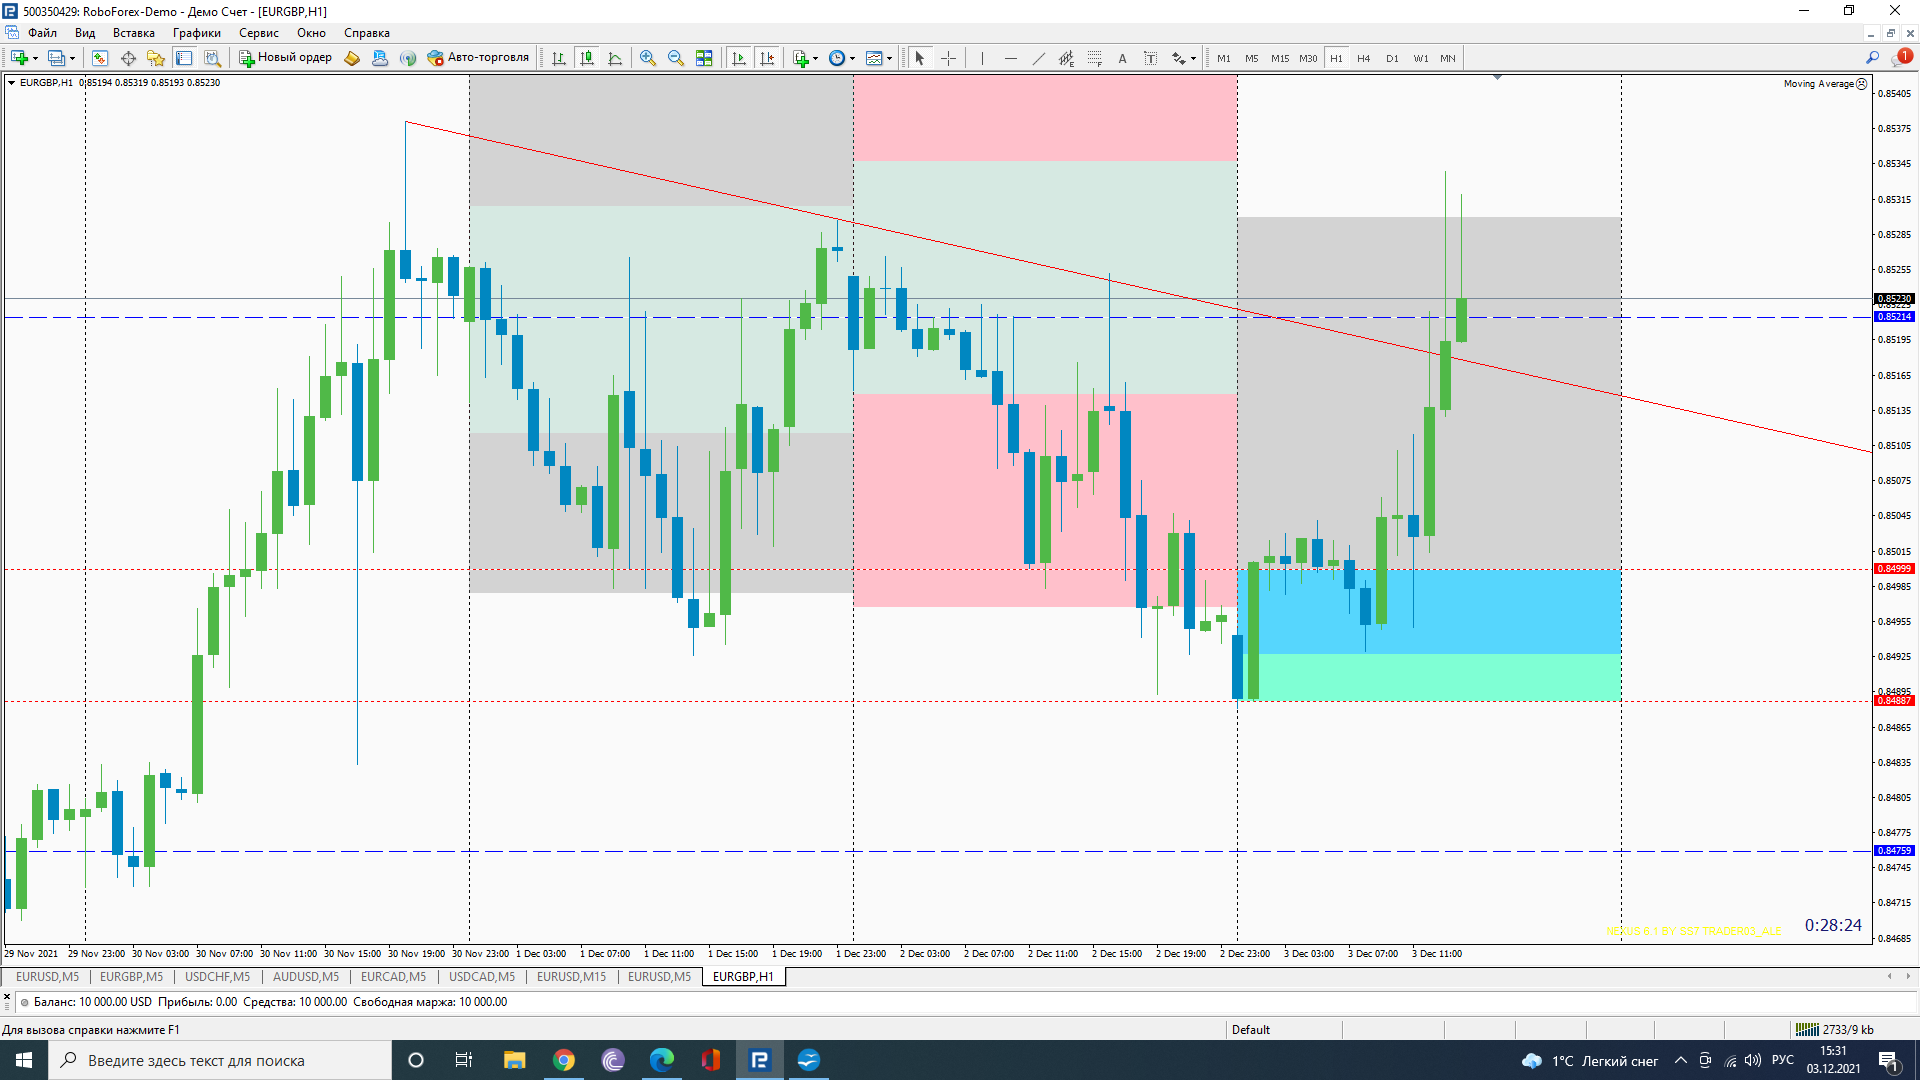
Task: Toggle candlestick chart mode
Action: [587, 58]
